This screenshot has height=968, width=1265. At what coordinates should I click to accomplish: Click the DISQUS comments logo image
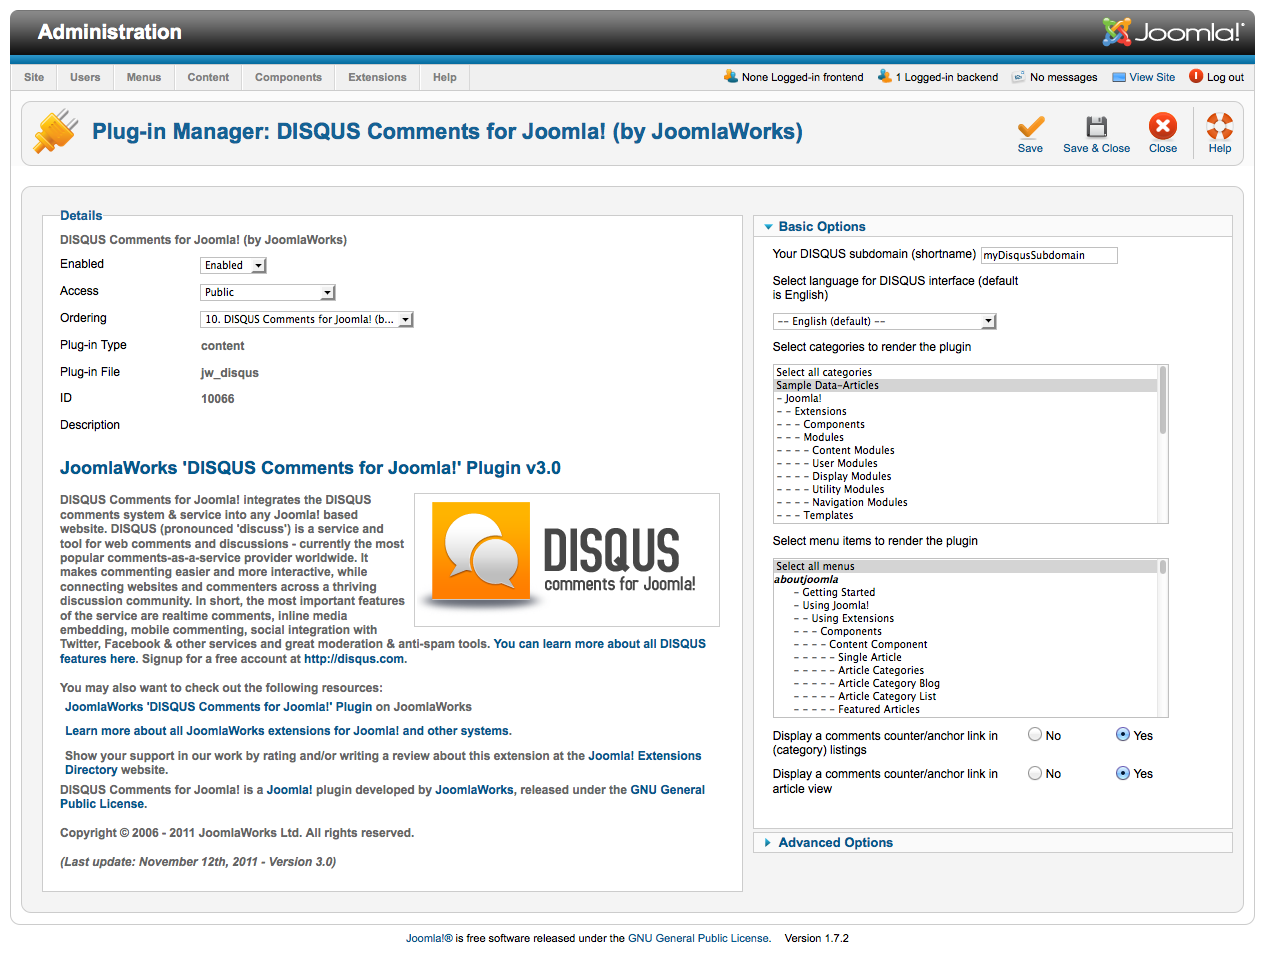567,560
